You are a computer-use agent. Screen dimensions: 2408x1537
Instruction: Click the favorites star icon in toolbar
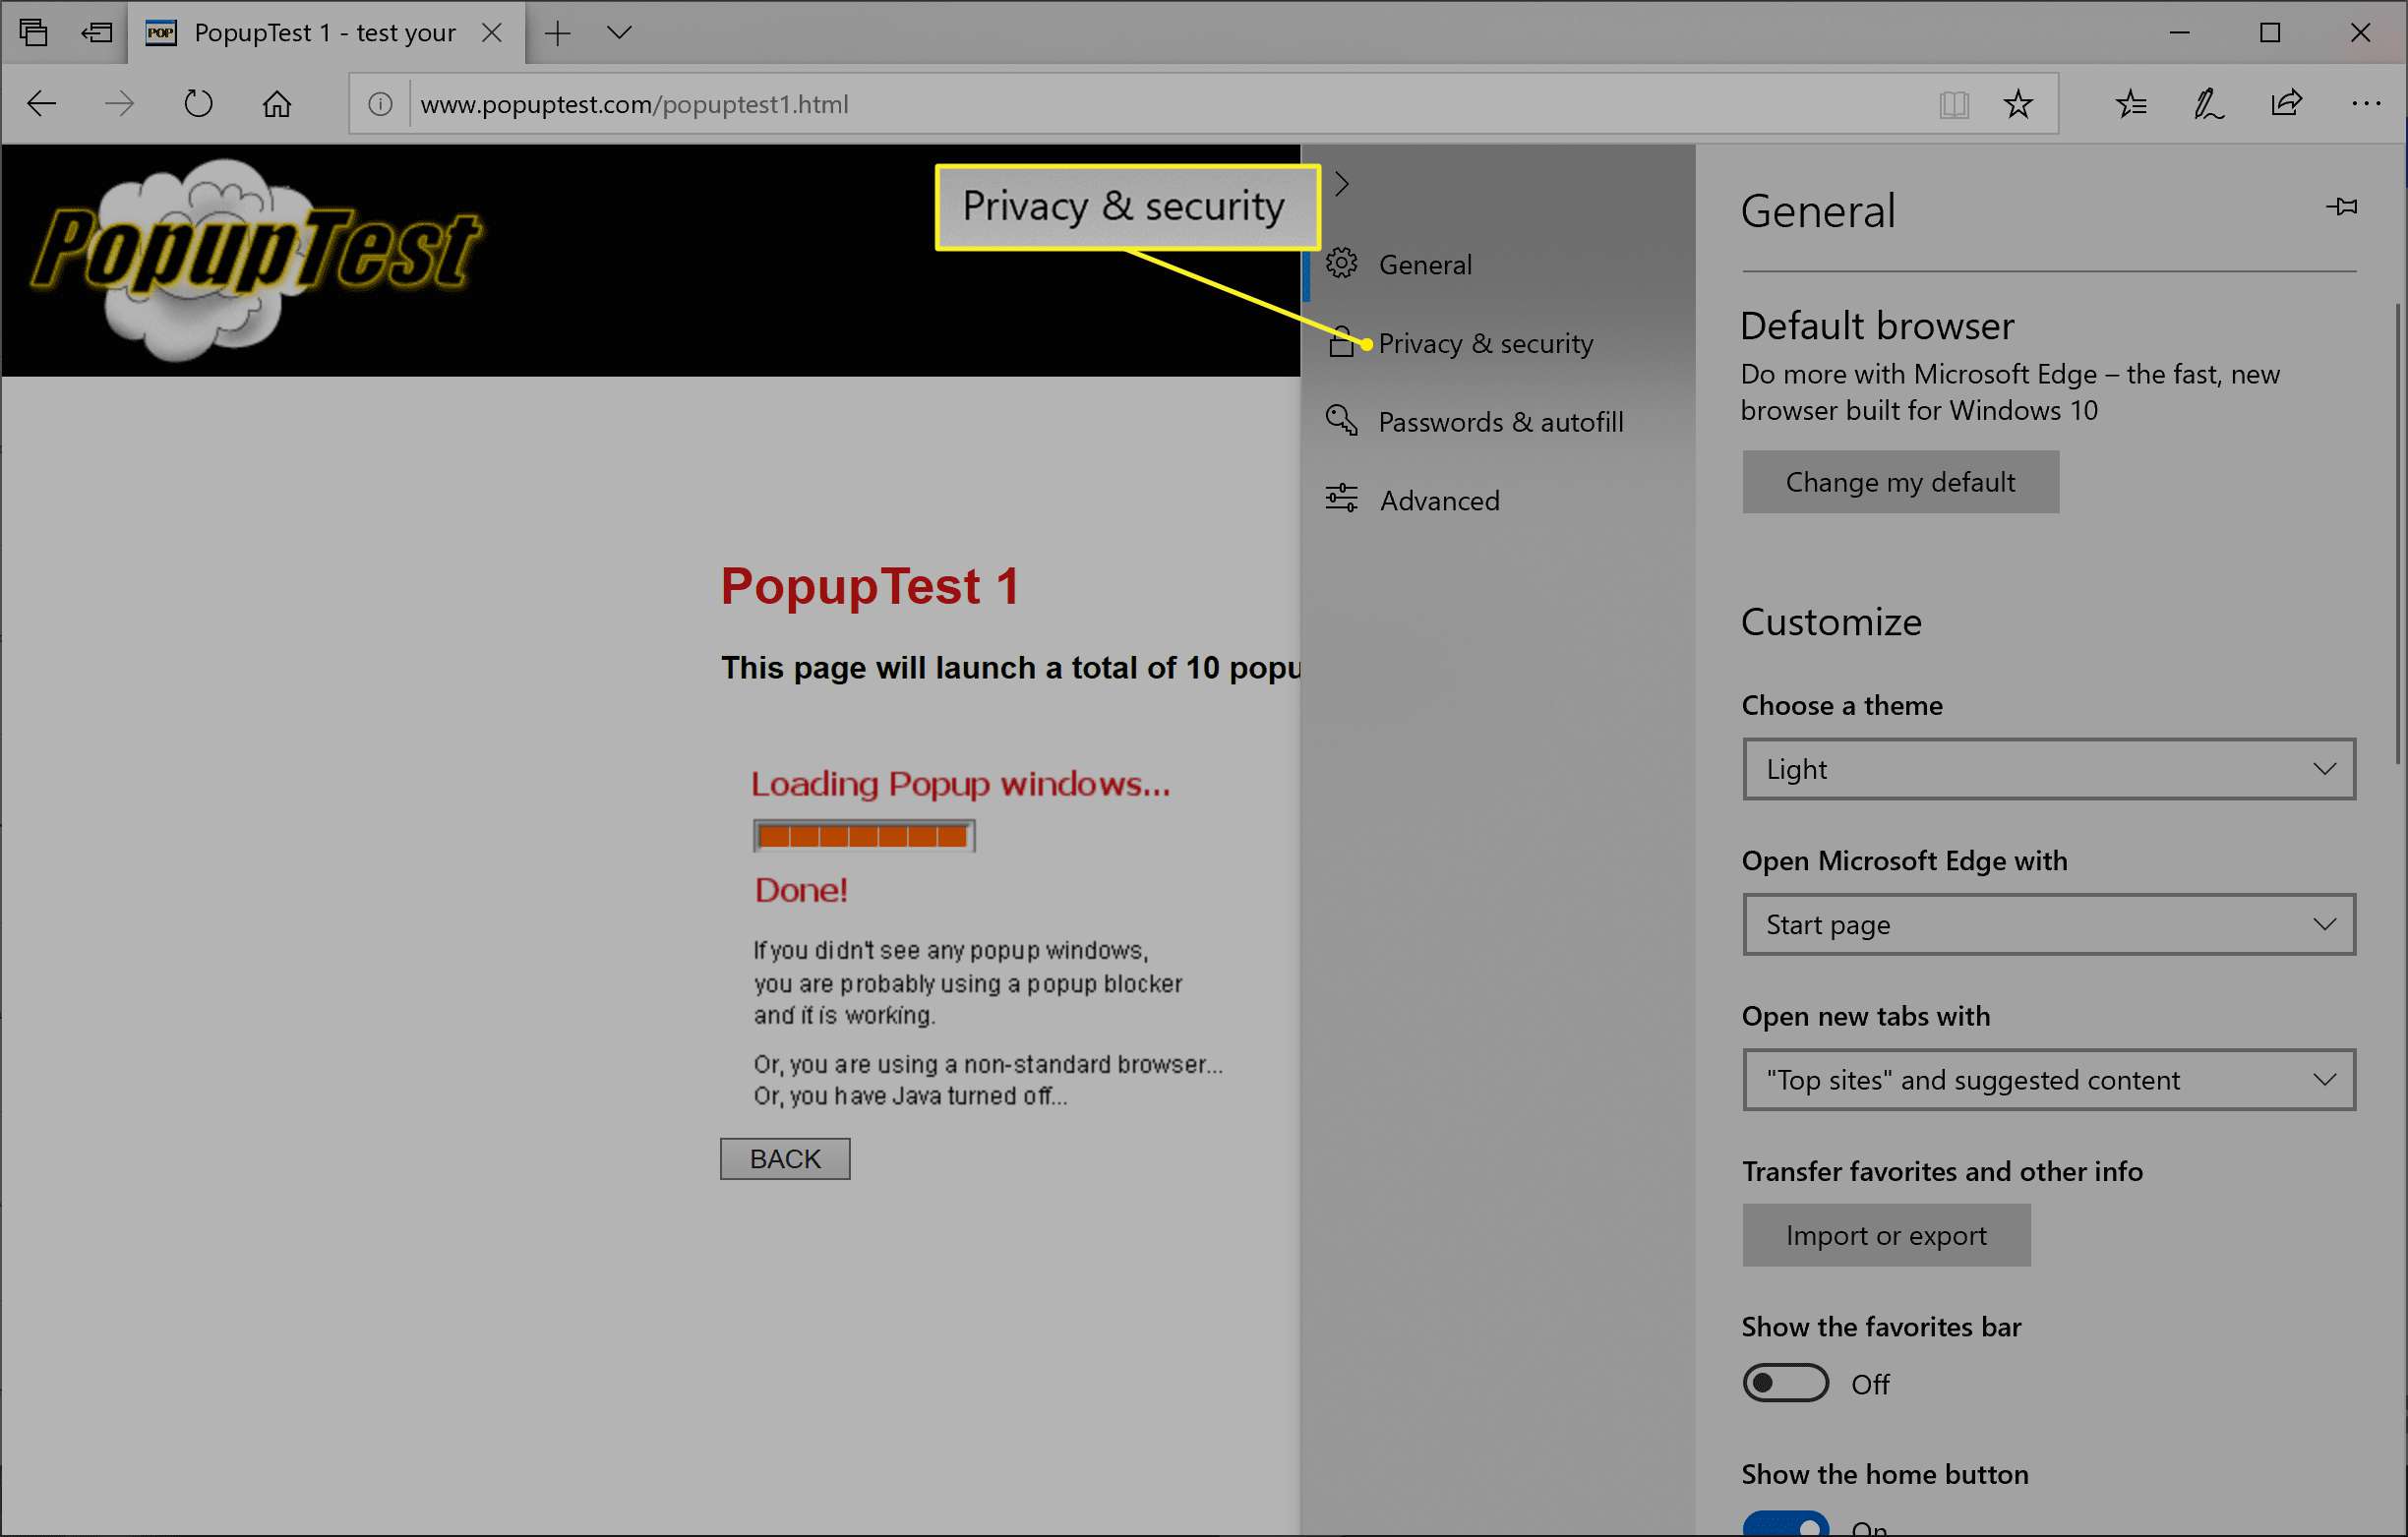[2018, 103]
